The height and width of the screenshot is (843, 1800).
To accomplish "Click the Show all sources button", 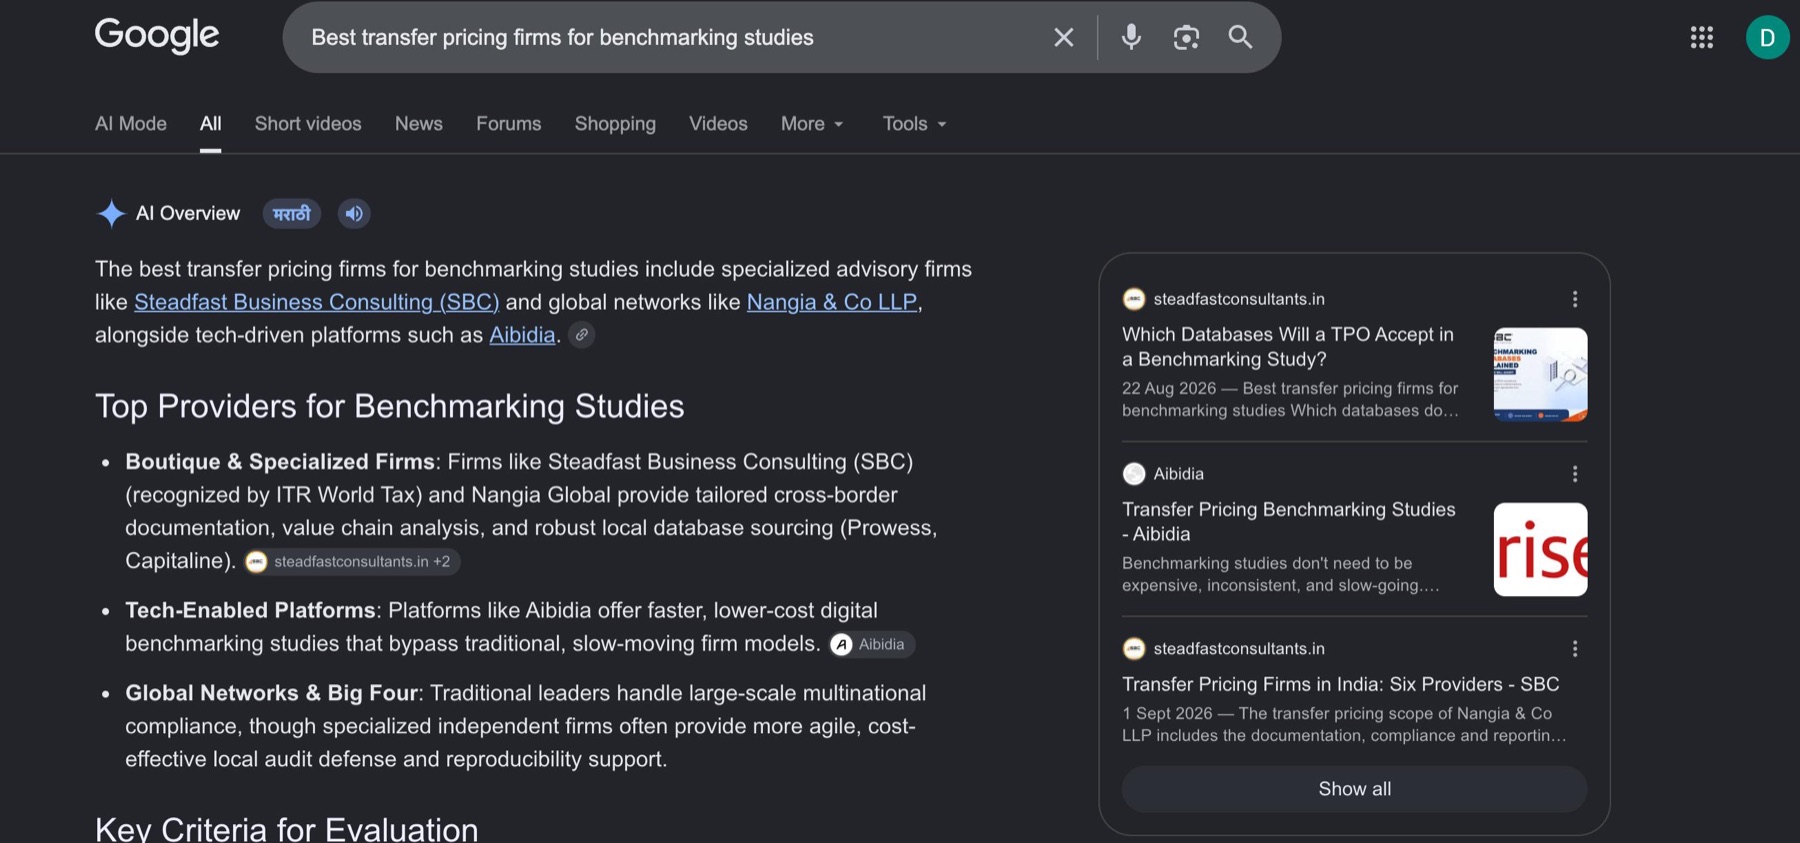I will click(1354, 789).
